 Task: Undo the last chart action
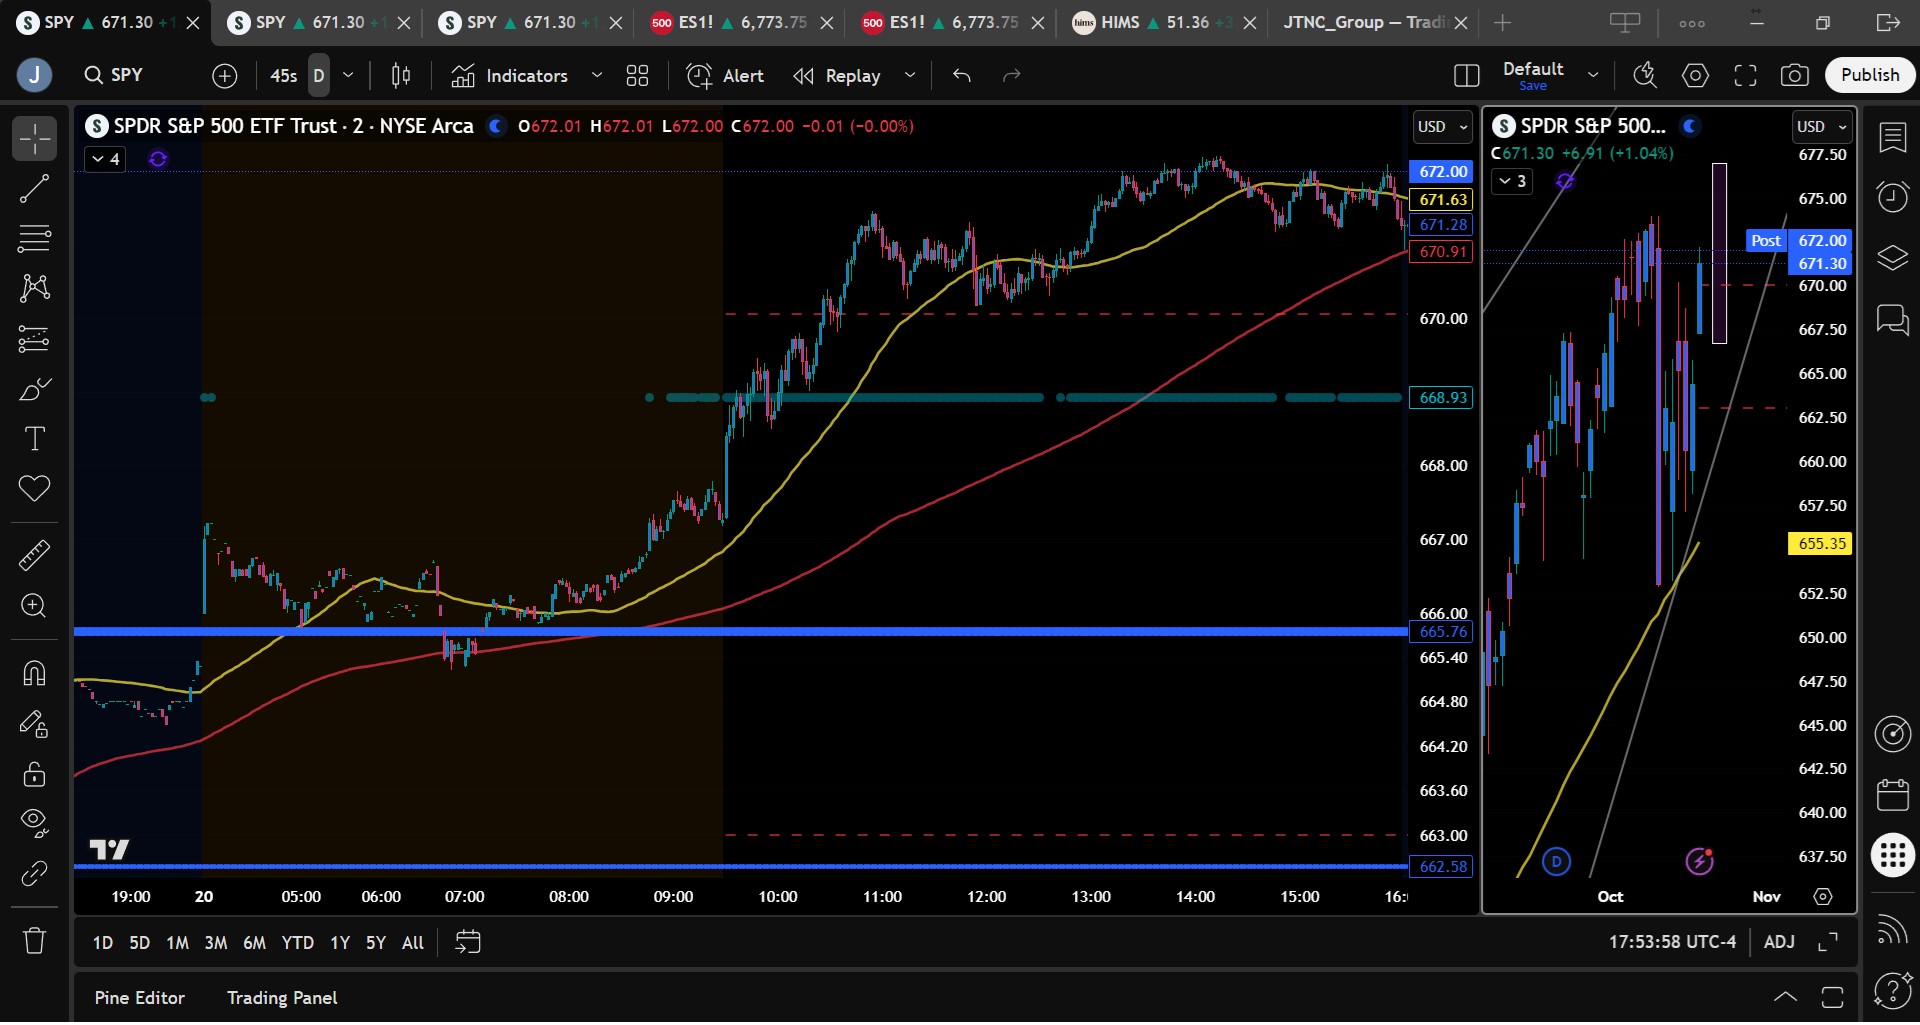pyautogui.click(x=962, y=75)
